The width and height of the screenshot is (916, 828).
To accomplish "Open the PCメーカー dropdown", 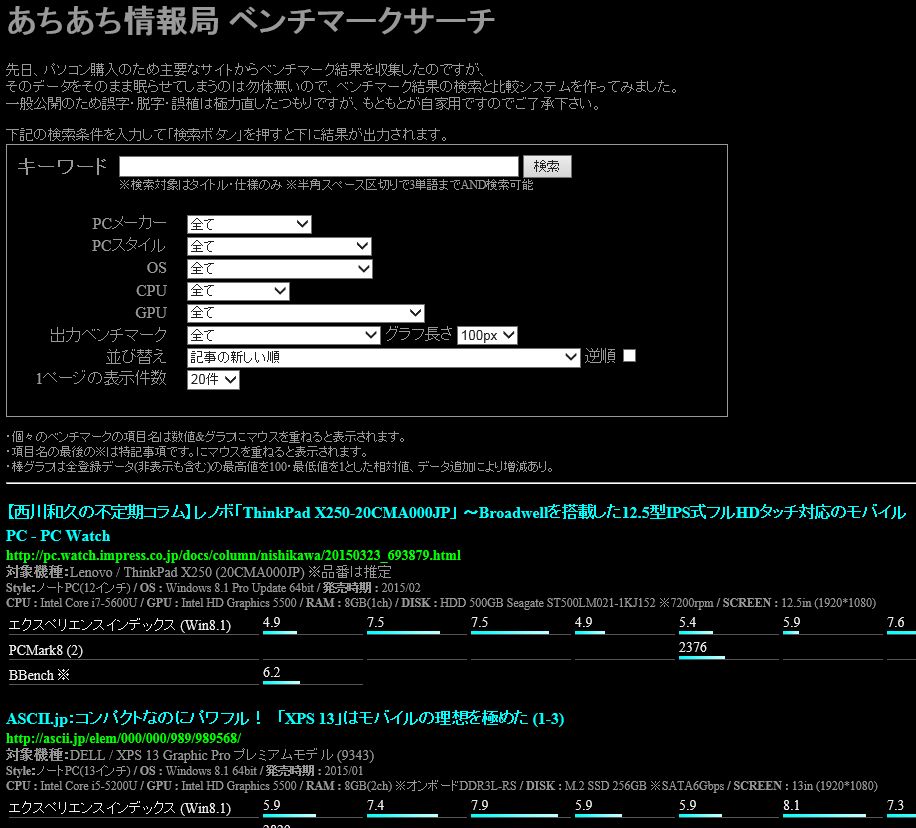I will tap(249, 225).
